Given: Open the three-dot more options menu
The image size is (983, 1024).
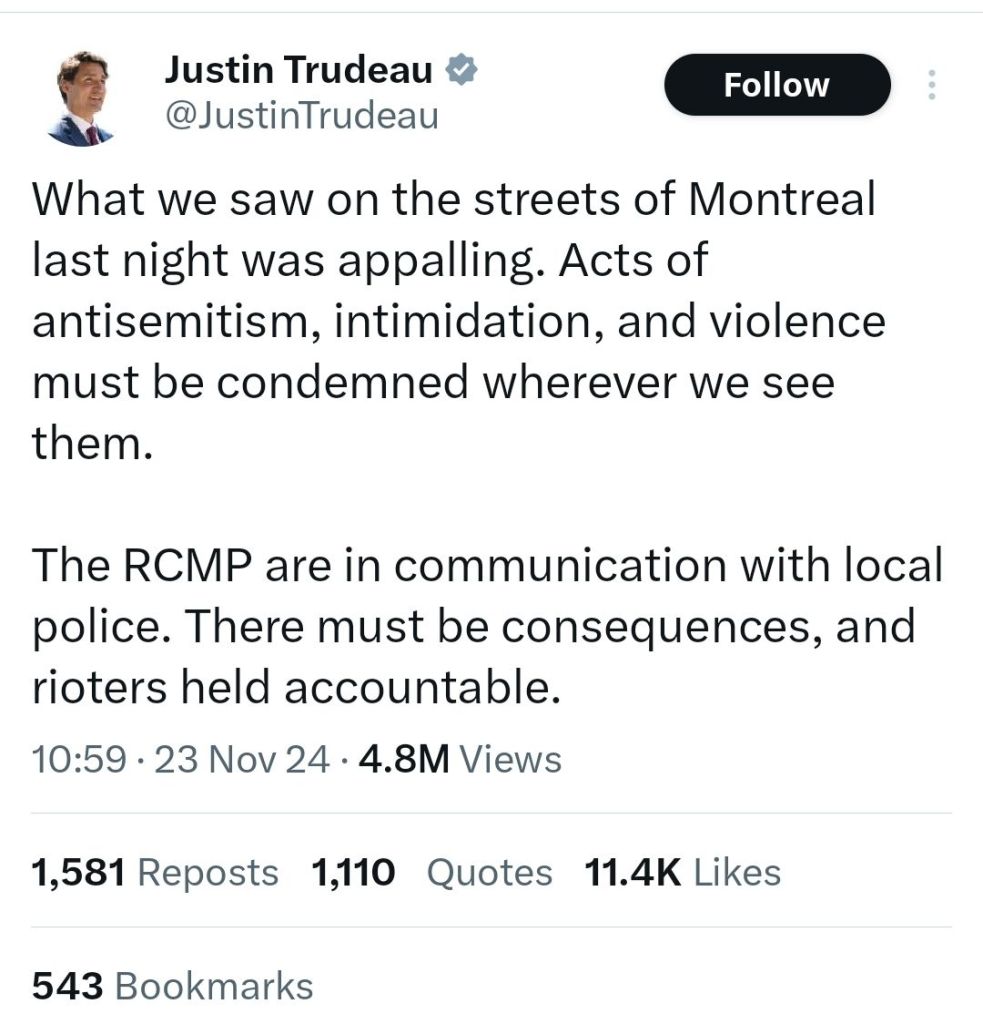Looking at the screenshot, I should (931, 85).
